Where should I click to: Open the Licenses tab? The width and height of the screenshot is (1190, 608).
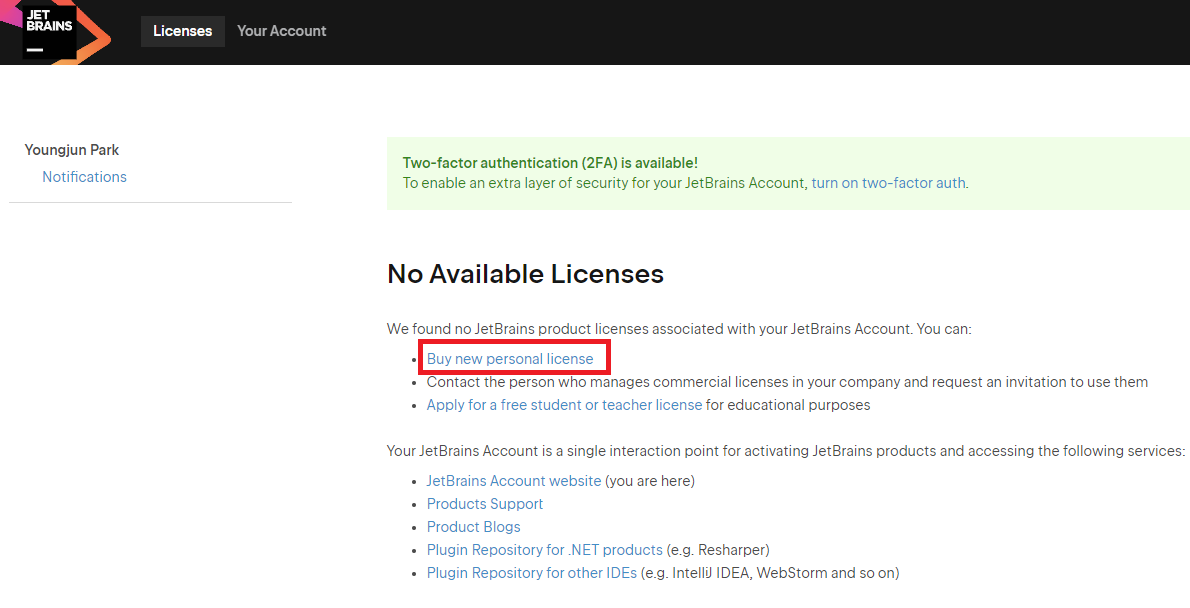coord(183,31)
